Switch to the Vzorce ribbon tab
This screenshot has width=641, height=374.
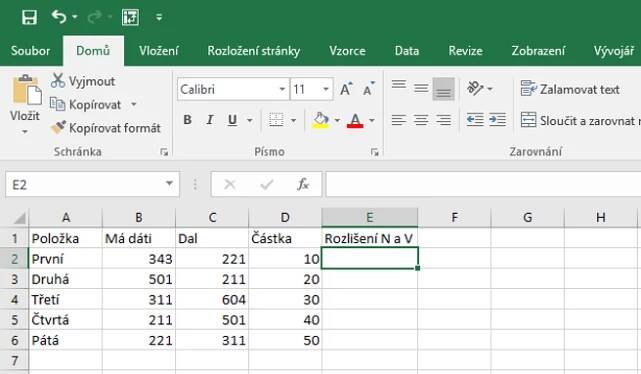coord(347,51)
